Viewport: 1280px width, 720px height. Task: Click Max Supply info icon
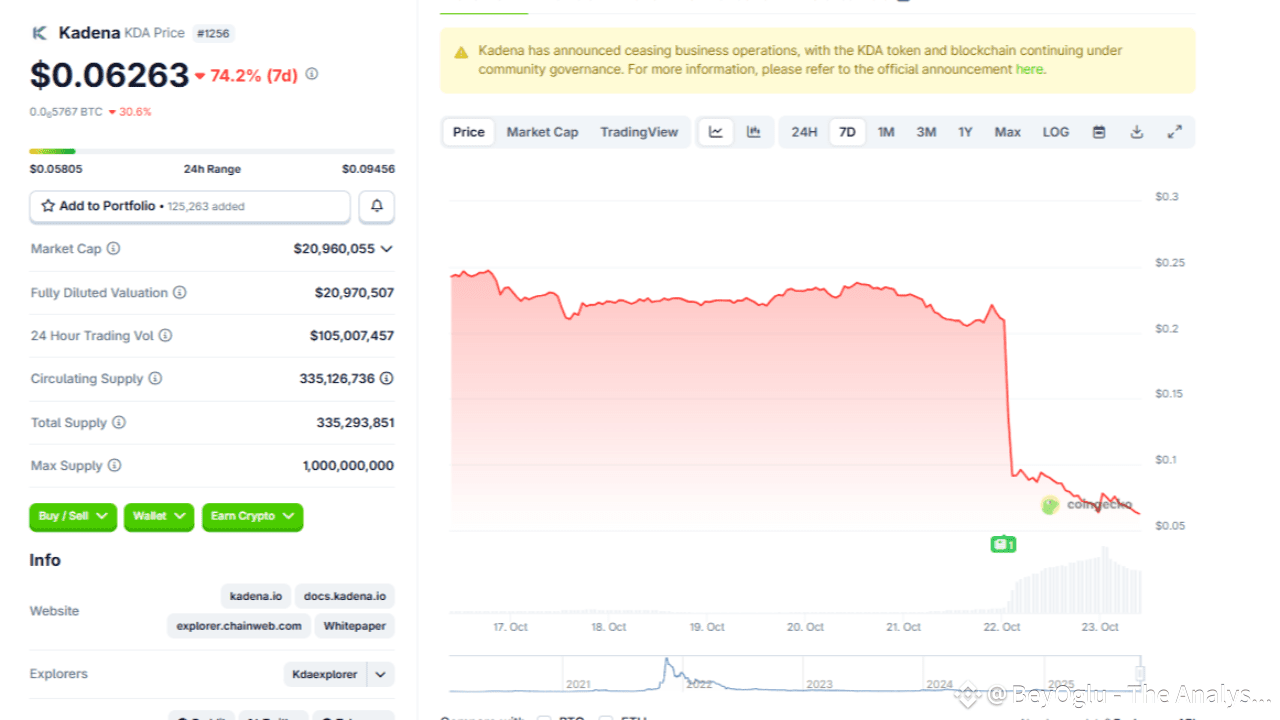tap(114, 466)
